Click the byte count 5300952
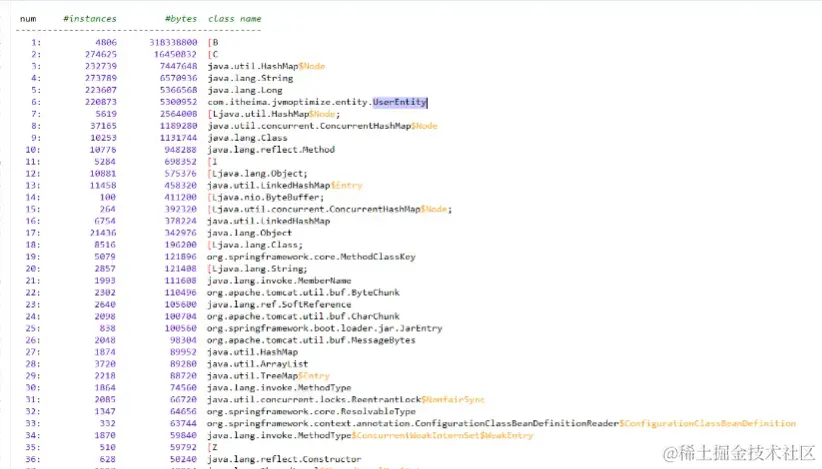Screen dimensions: 822x469 click(179, 102)
